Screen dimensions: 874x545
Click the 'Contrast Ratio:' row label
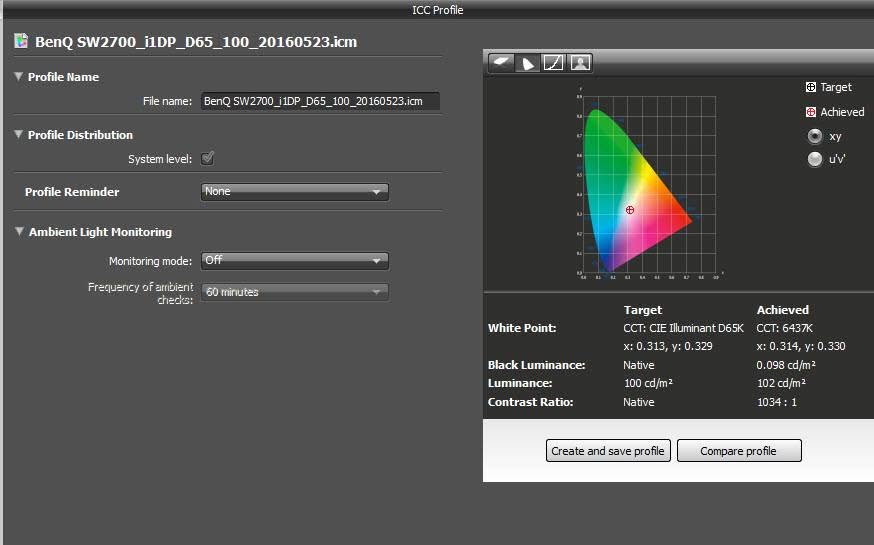pos(530,402)
